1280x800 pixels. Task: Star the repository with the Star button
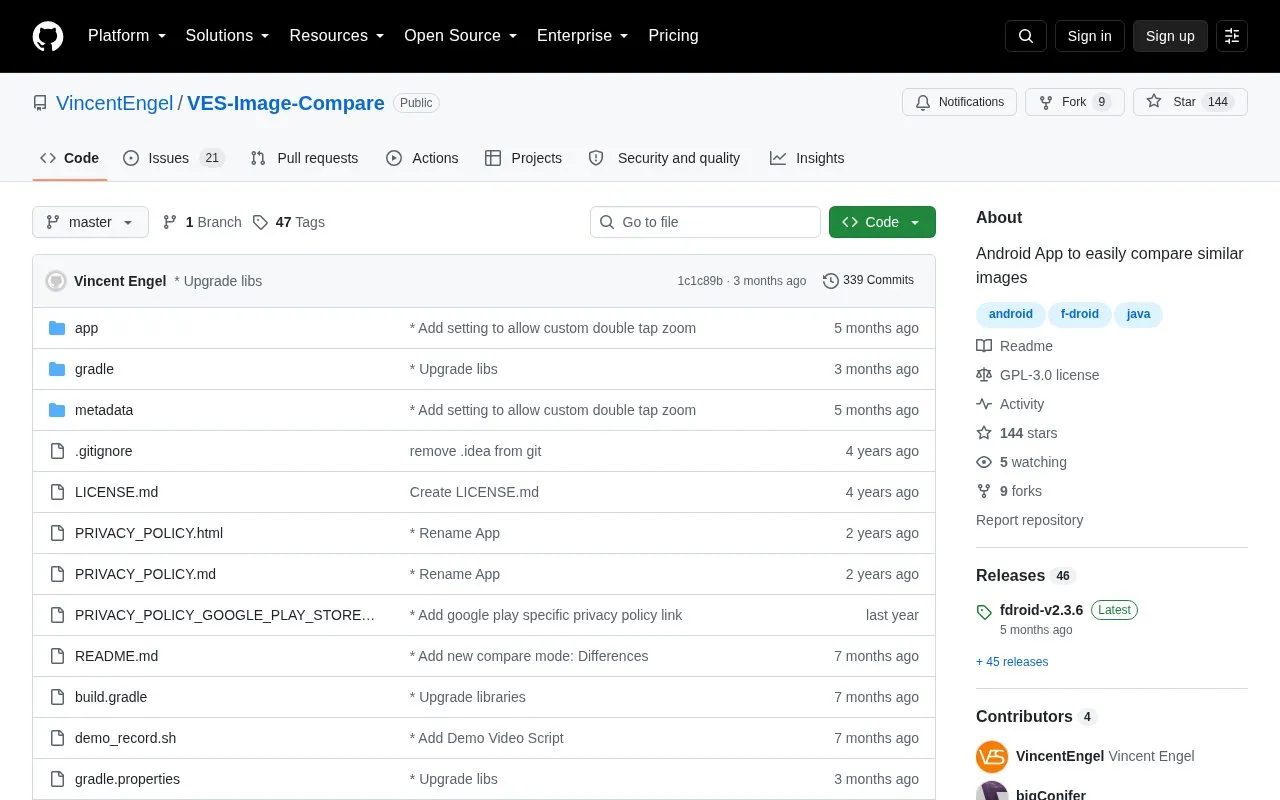click(x=1190, y=102)
